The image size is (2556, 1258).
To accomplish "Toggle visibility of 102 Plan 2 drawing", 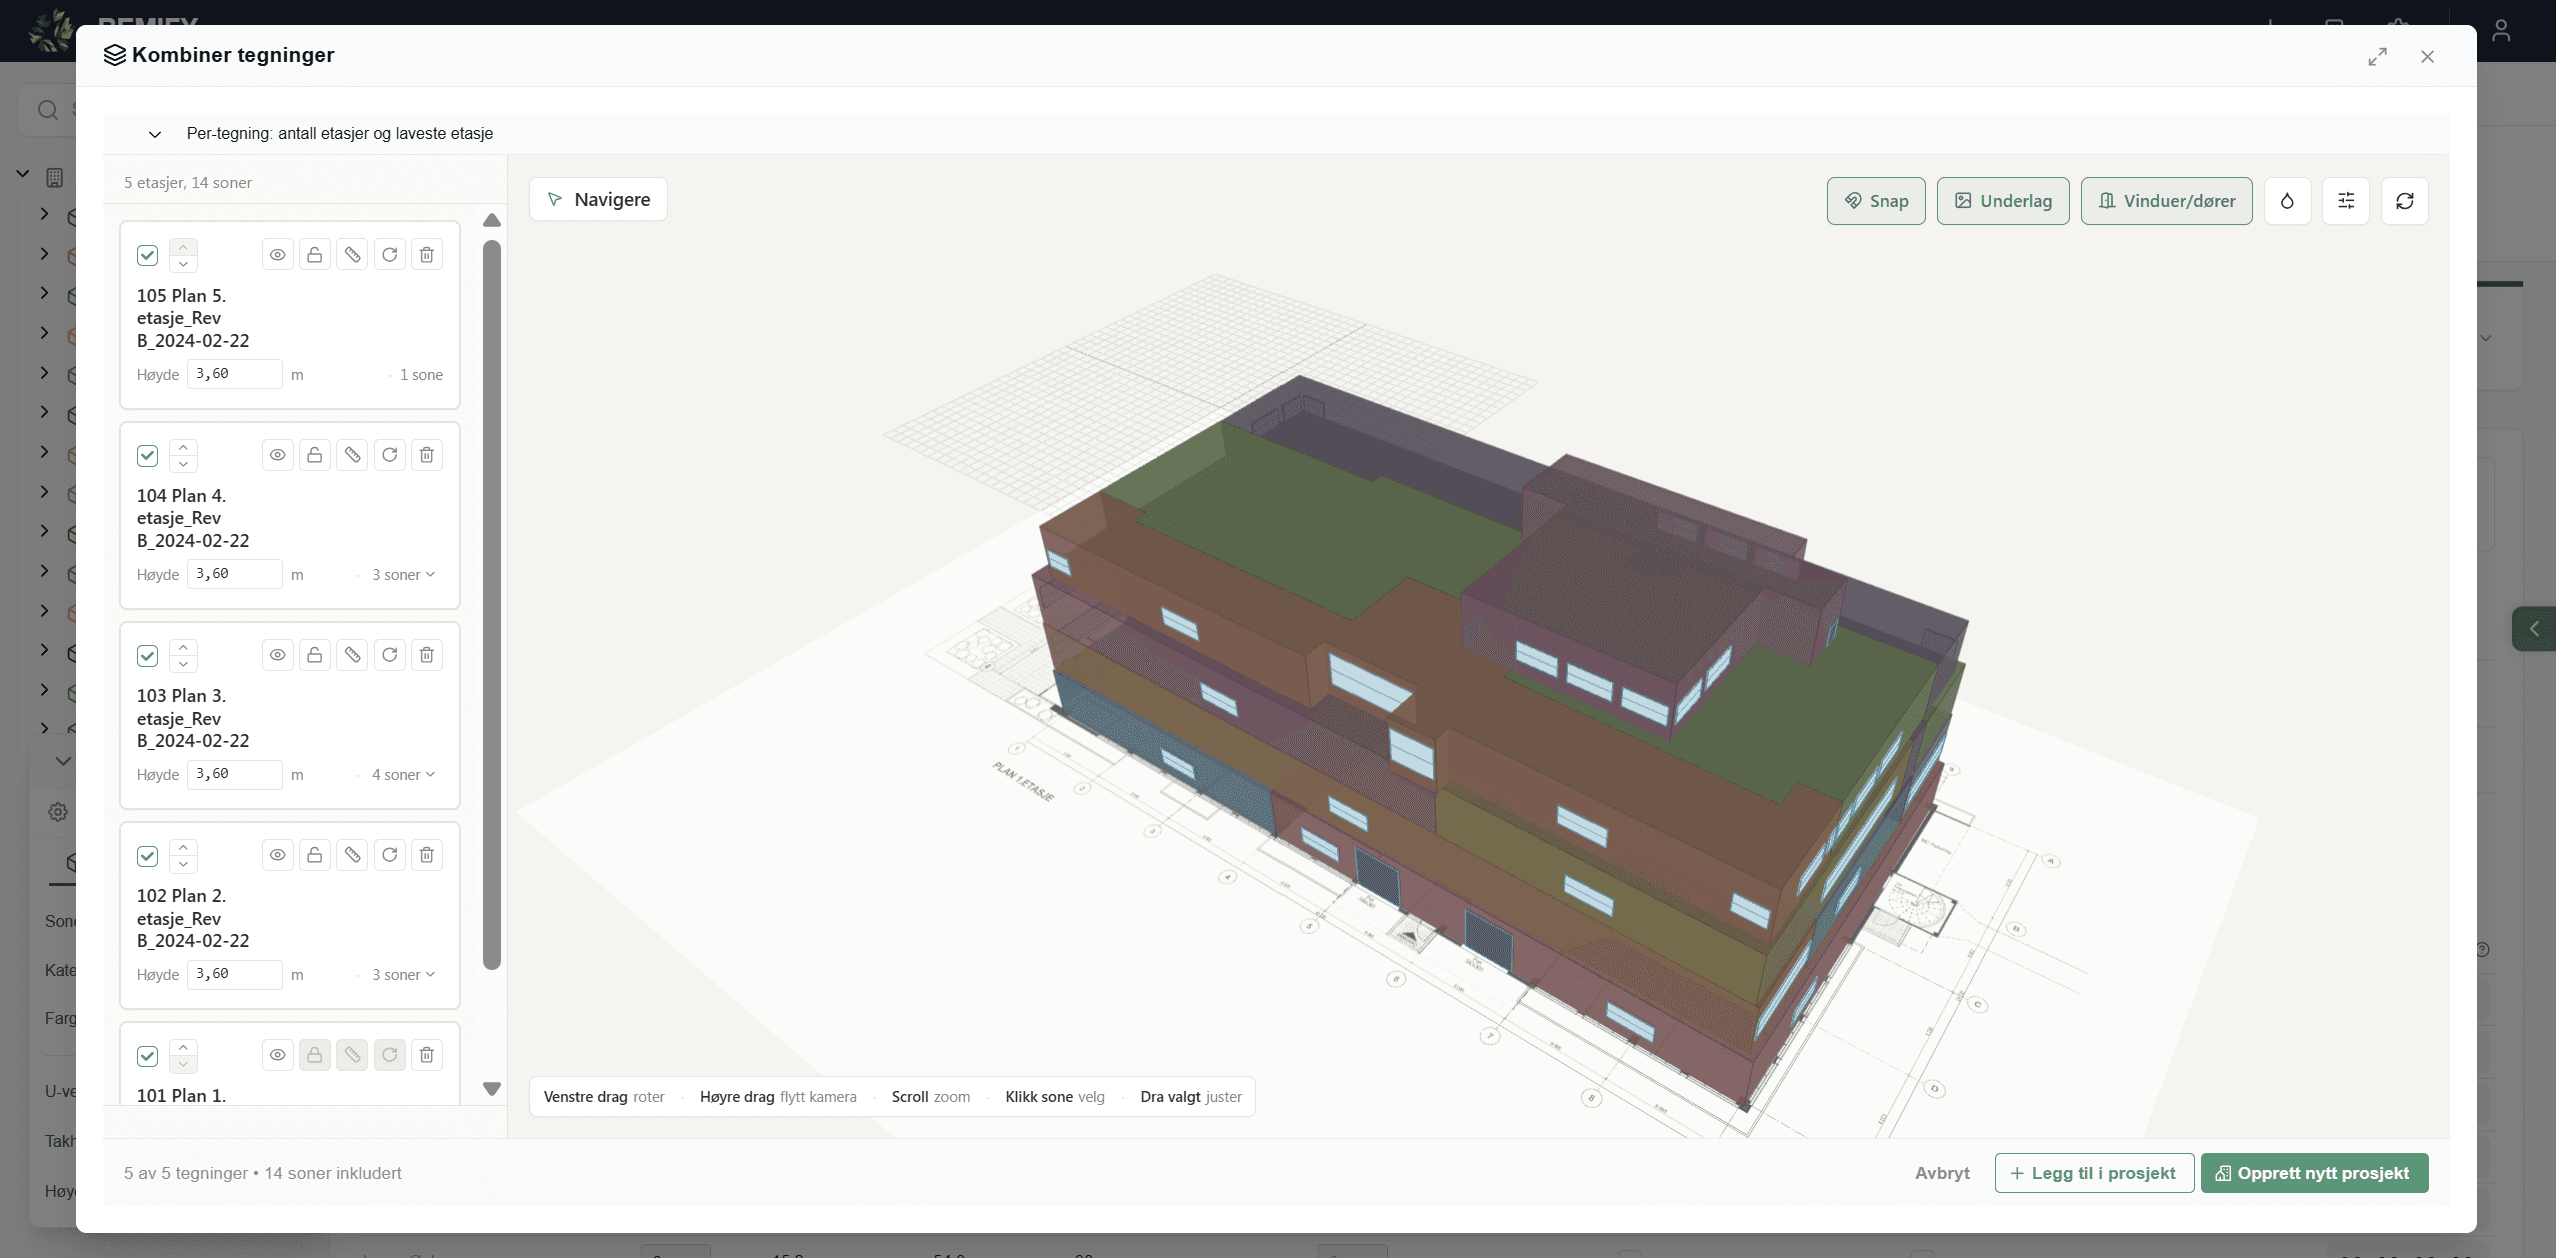I will coord(278,855).
